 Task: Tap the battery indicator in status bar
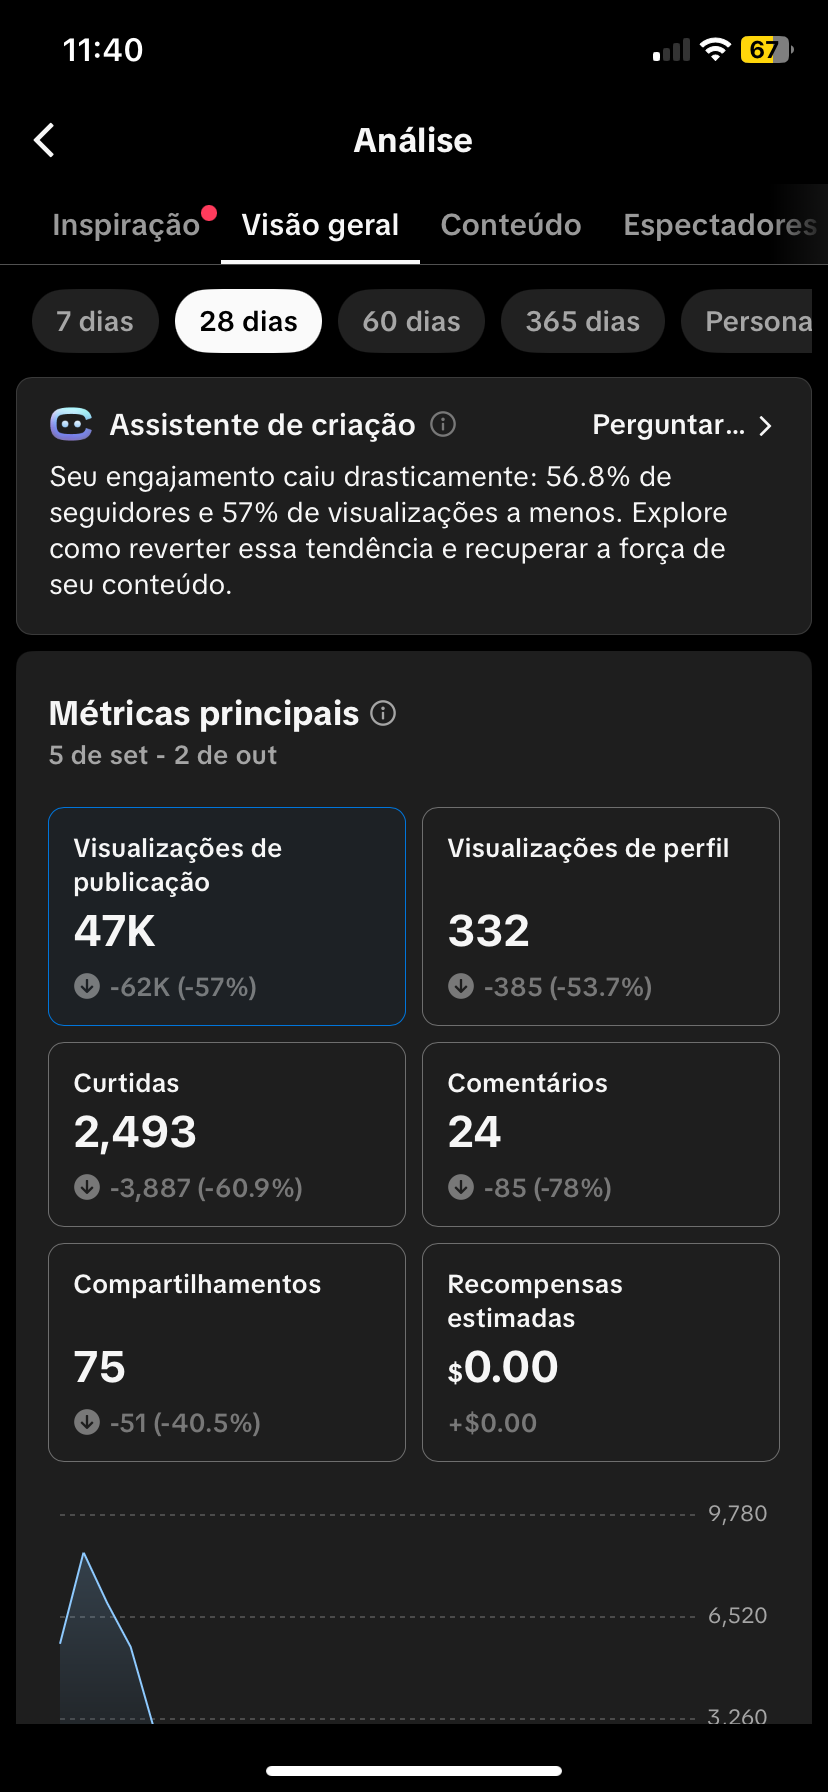click(766, 50)
